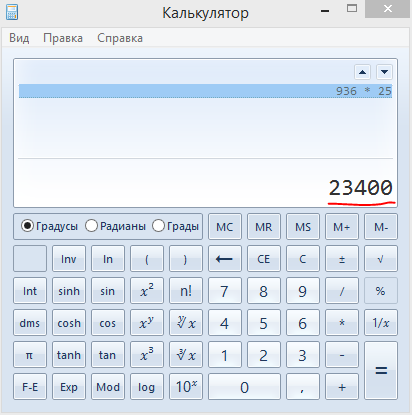Click the digit 3 key
The height and width of the screenshot is (415, 412).
tap(303, 355)
